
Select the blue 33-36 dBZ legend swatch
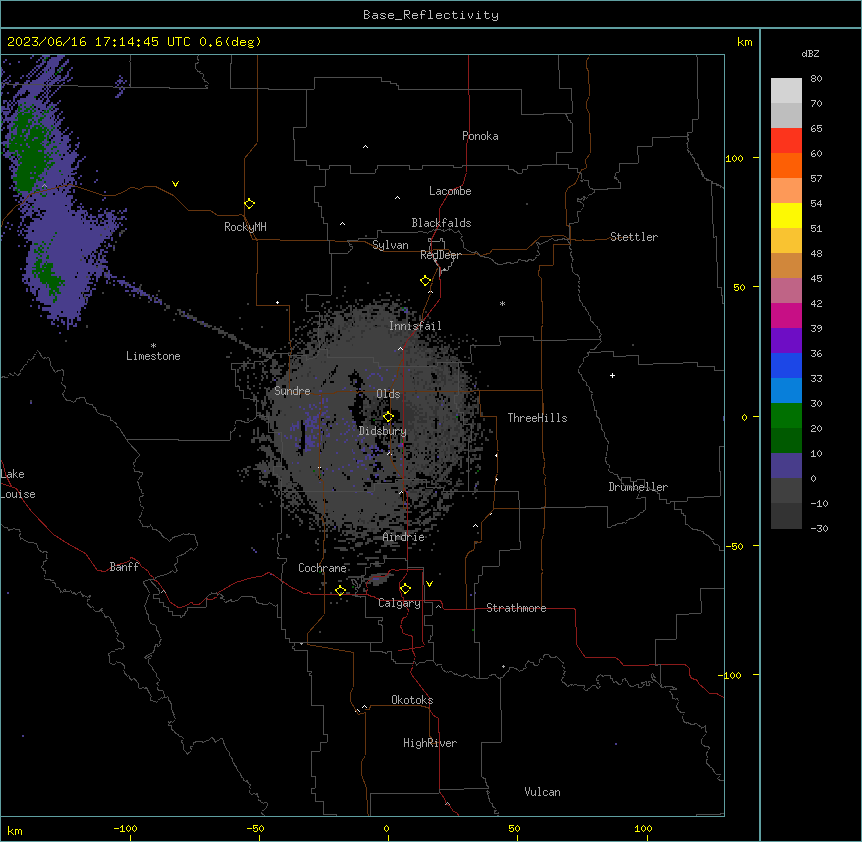point(786,365)
